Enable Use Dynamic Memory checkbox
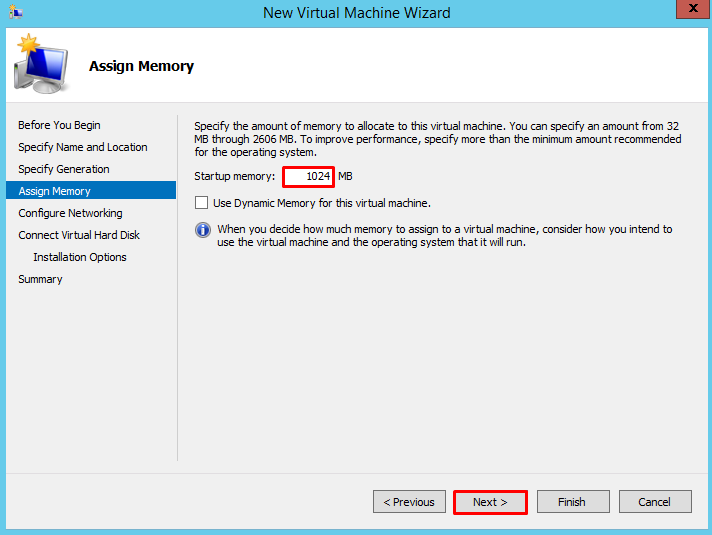 point(201,203)
